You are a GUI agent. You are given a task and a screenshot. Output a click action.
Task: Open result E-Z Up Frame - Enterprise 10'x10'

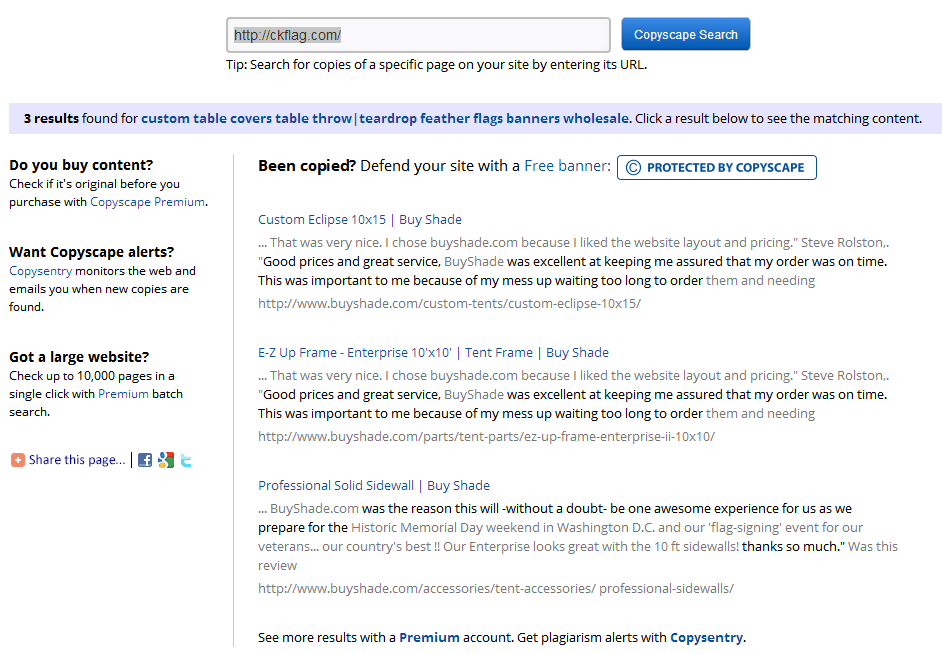pyautogui.click(x=433, y=353)
